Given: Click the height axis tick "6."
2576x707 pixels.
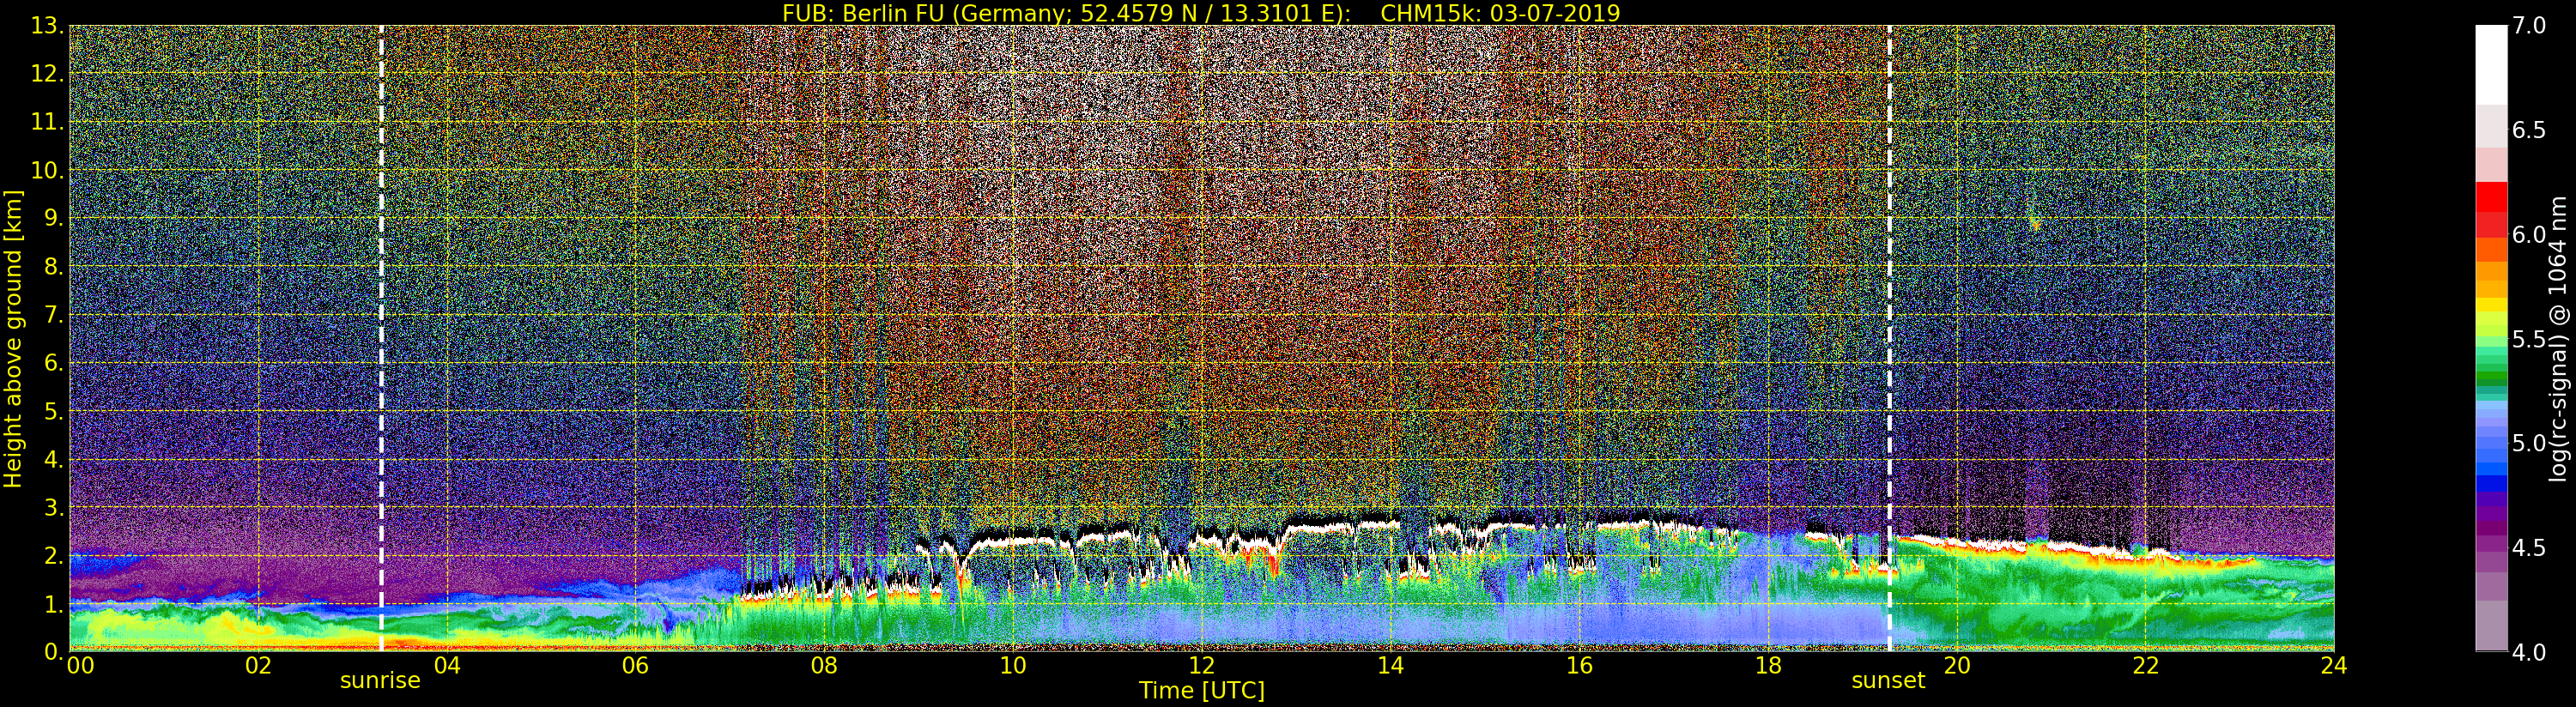Looking at the screenshot, I should click(54, 363).
